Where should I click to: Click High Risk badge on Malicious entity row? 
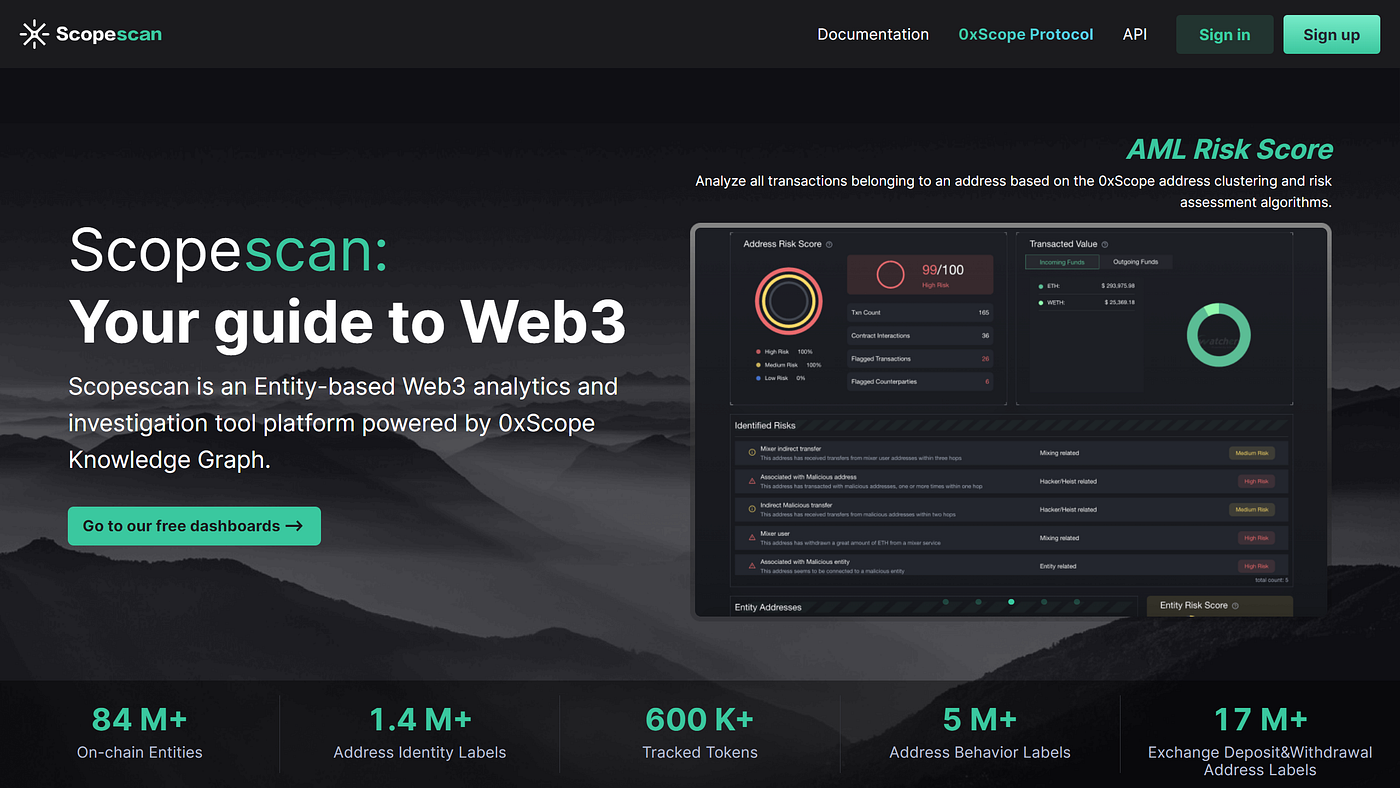point(1256,566)
